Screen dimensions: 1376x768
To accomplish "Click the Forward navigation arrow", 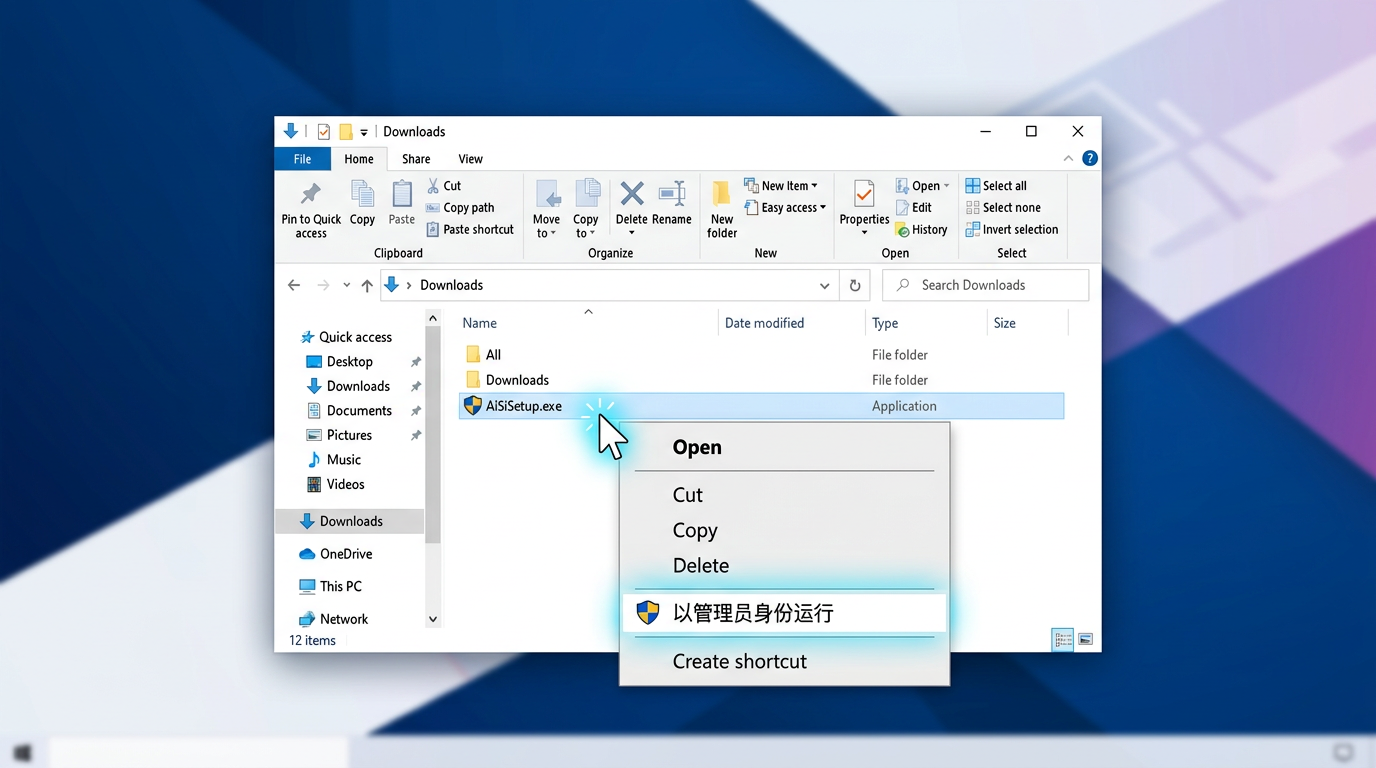I will tap(323, 285).
